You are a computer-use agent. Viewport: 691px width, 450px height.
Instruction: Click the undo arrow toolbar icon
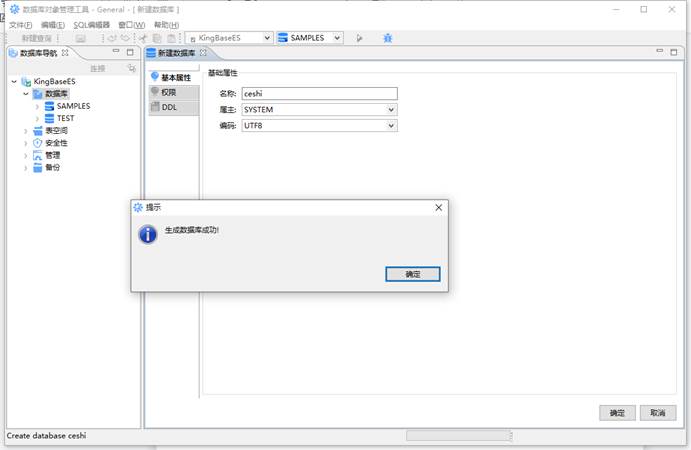point(112,38)
